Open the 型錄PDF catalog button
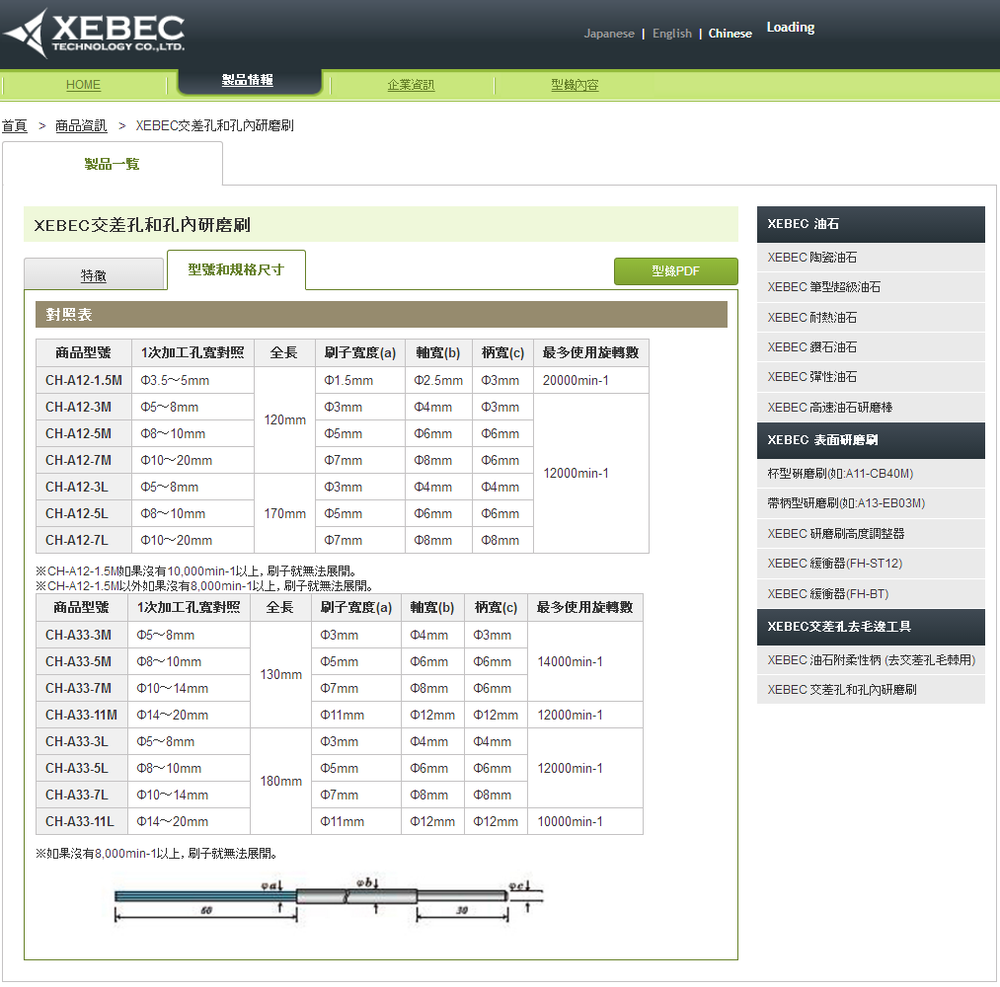 point(675,271)
